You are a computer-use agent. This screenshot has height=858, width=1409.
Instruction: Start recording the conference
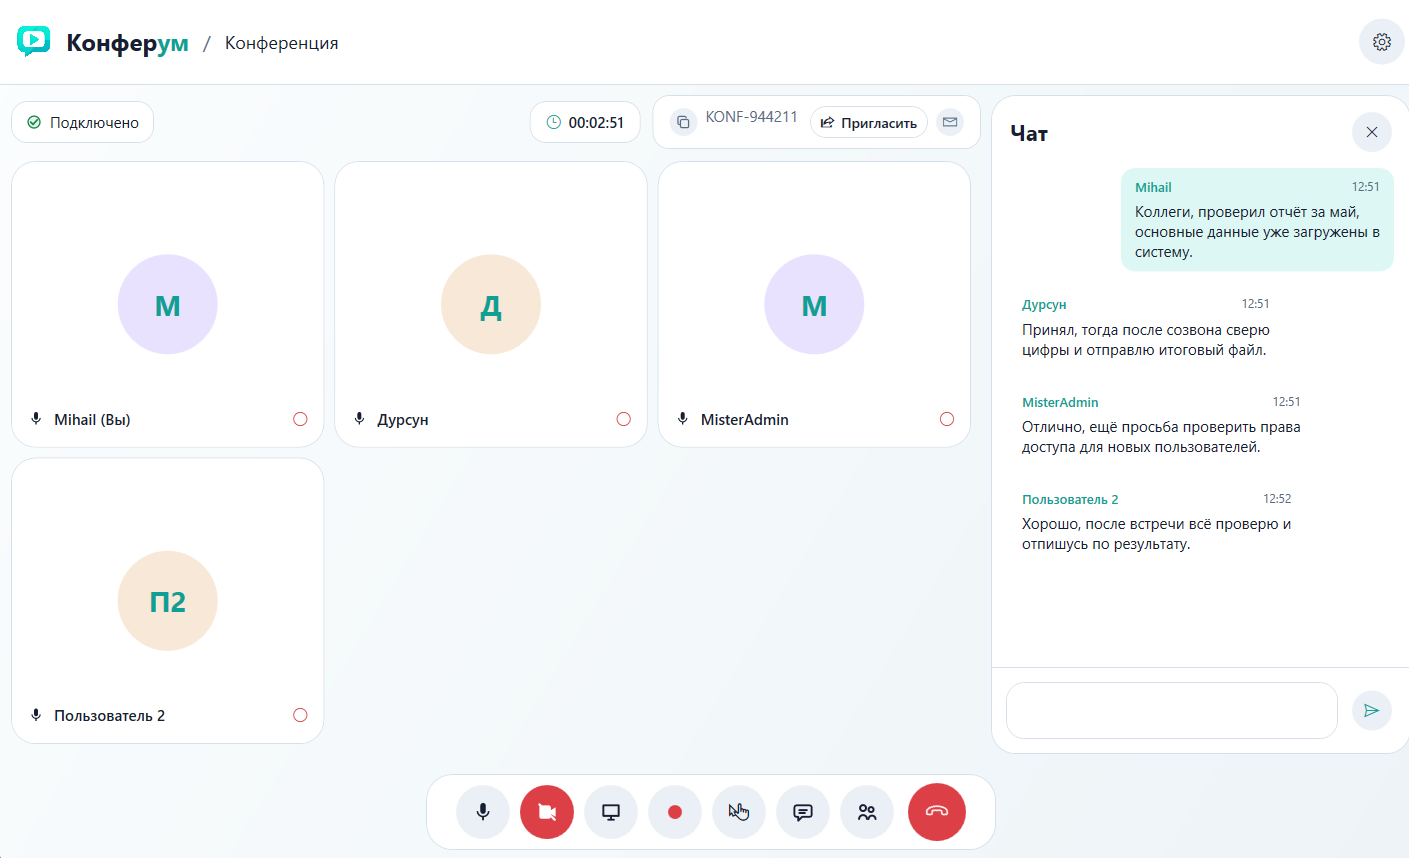[x=675, y=812]
